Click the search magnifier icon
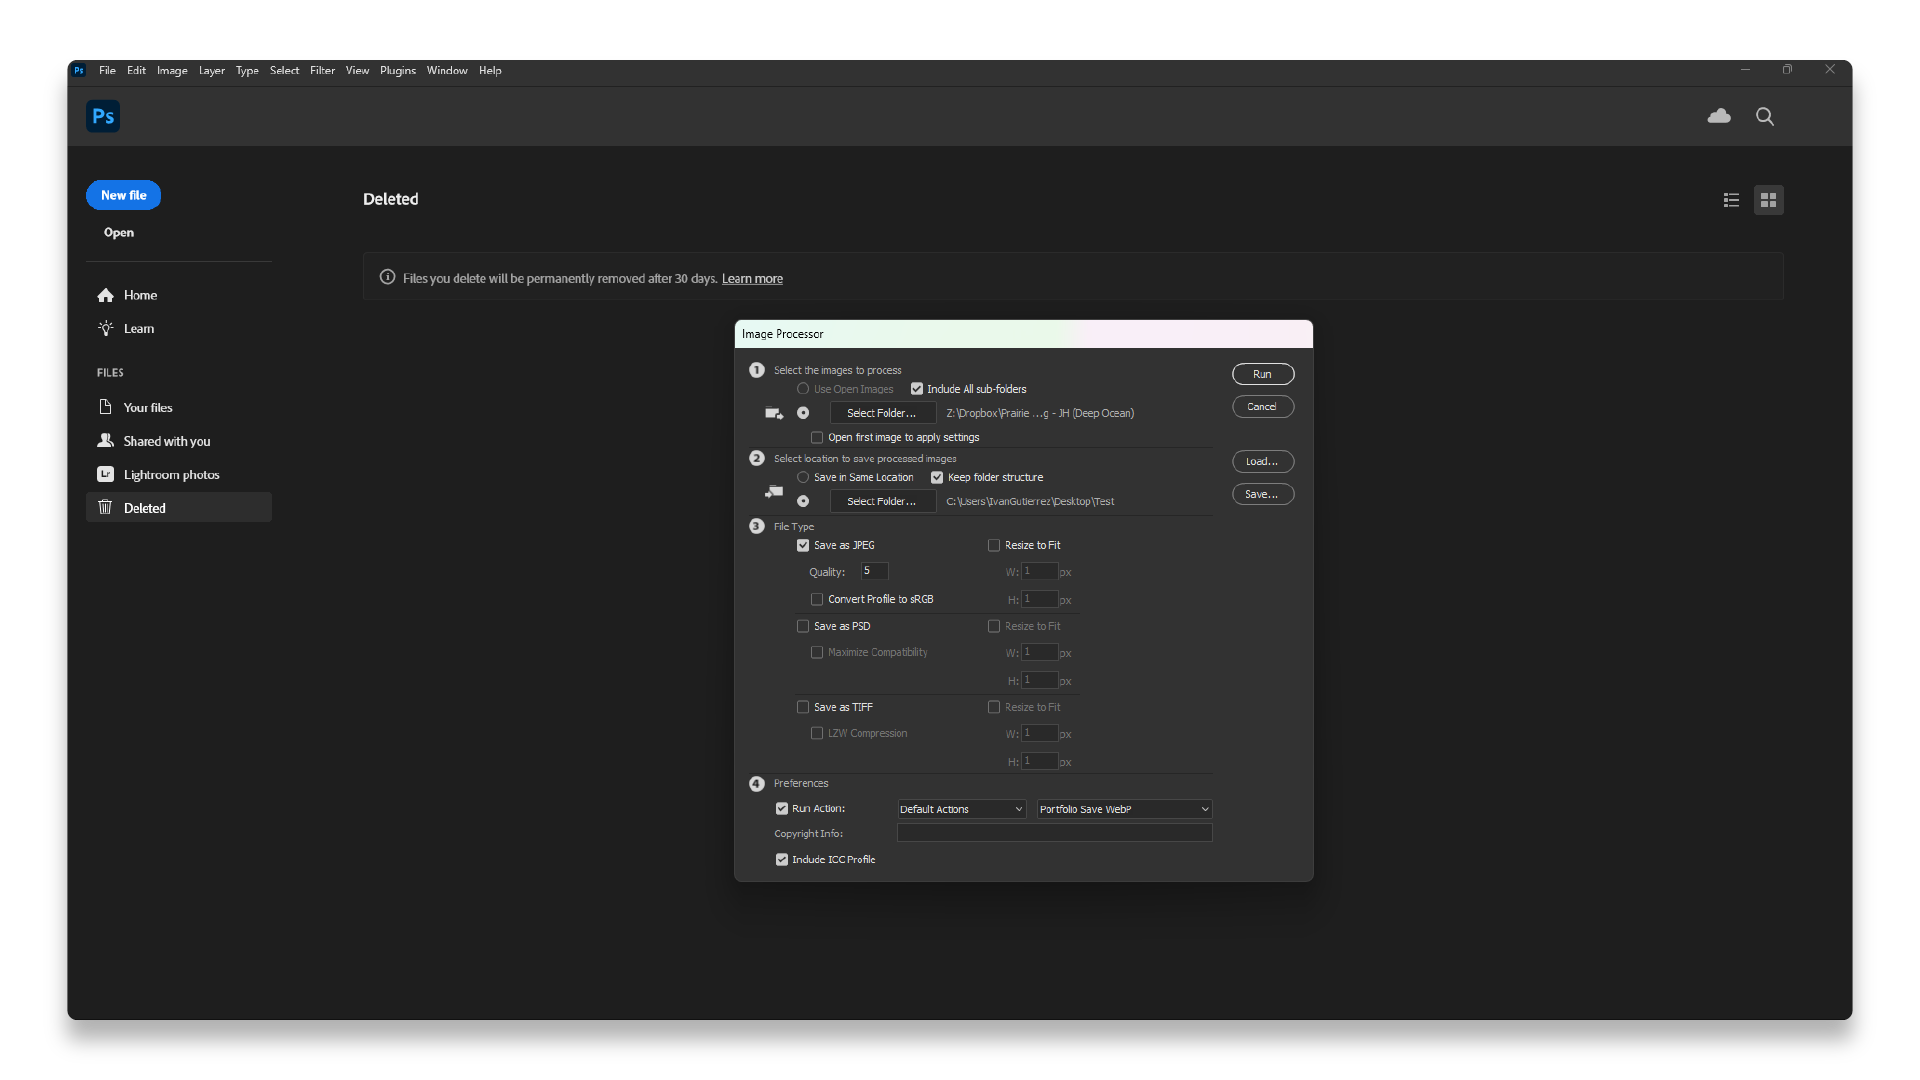1920x1080 pixels. click(1765, 116)
